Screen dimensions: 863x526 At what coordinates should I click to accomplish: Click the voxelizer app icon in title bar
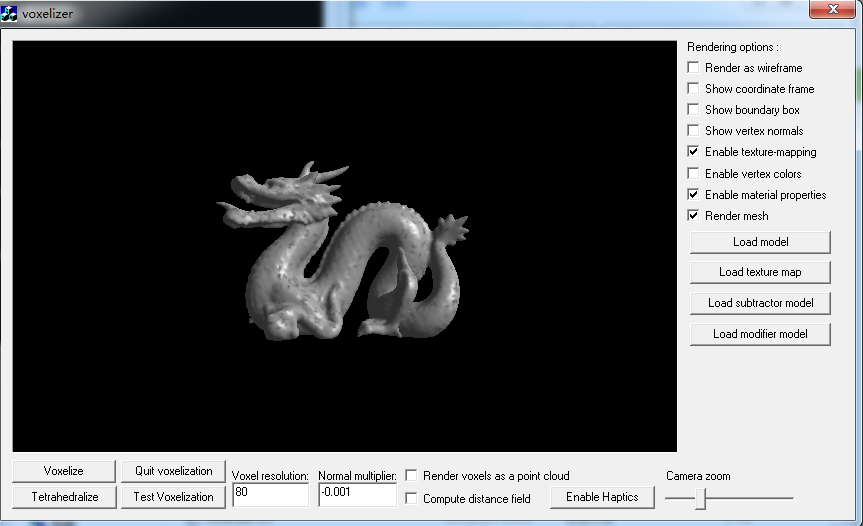click(x=9, y=13)
